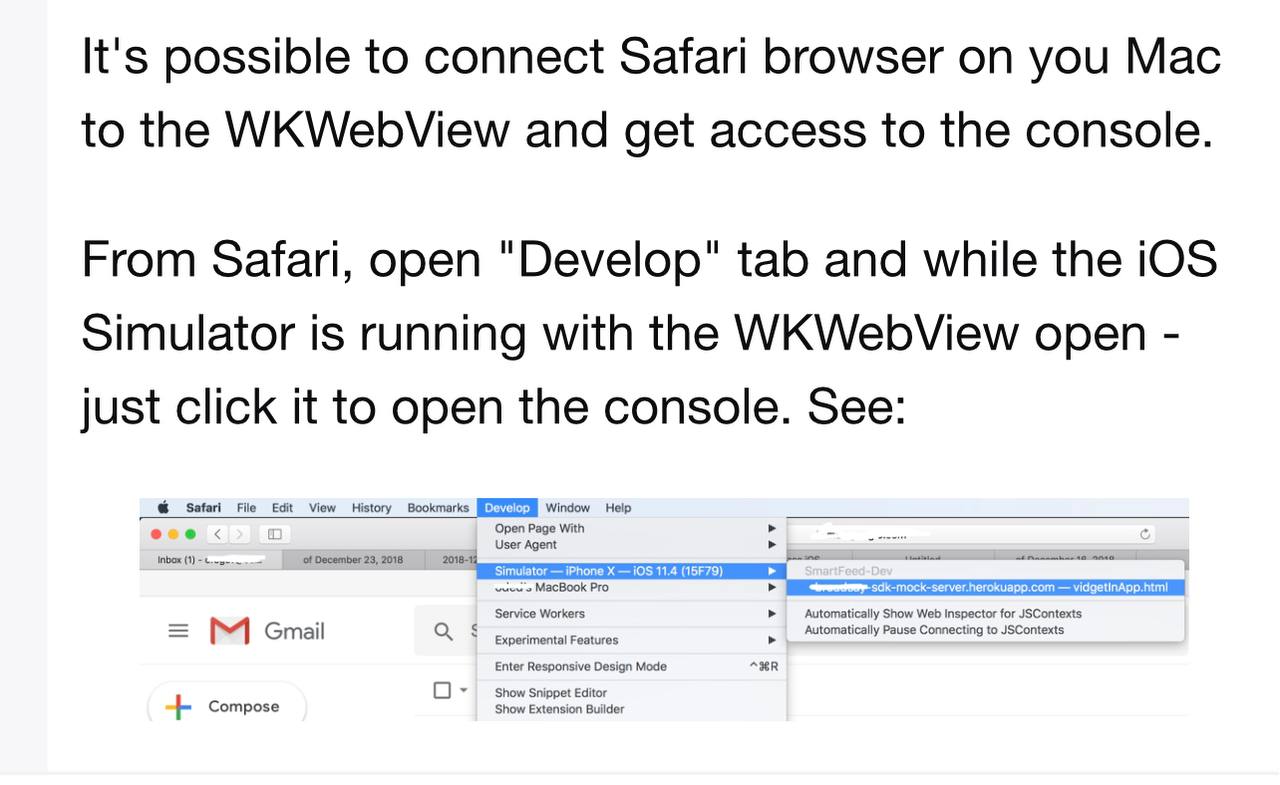This screenshot has width=1280, height=785.
Task: Switch to the 'of December 23, 2018' tab
Action: 353,559
